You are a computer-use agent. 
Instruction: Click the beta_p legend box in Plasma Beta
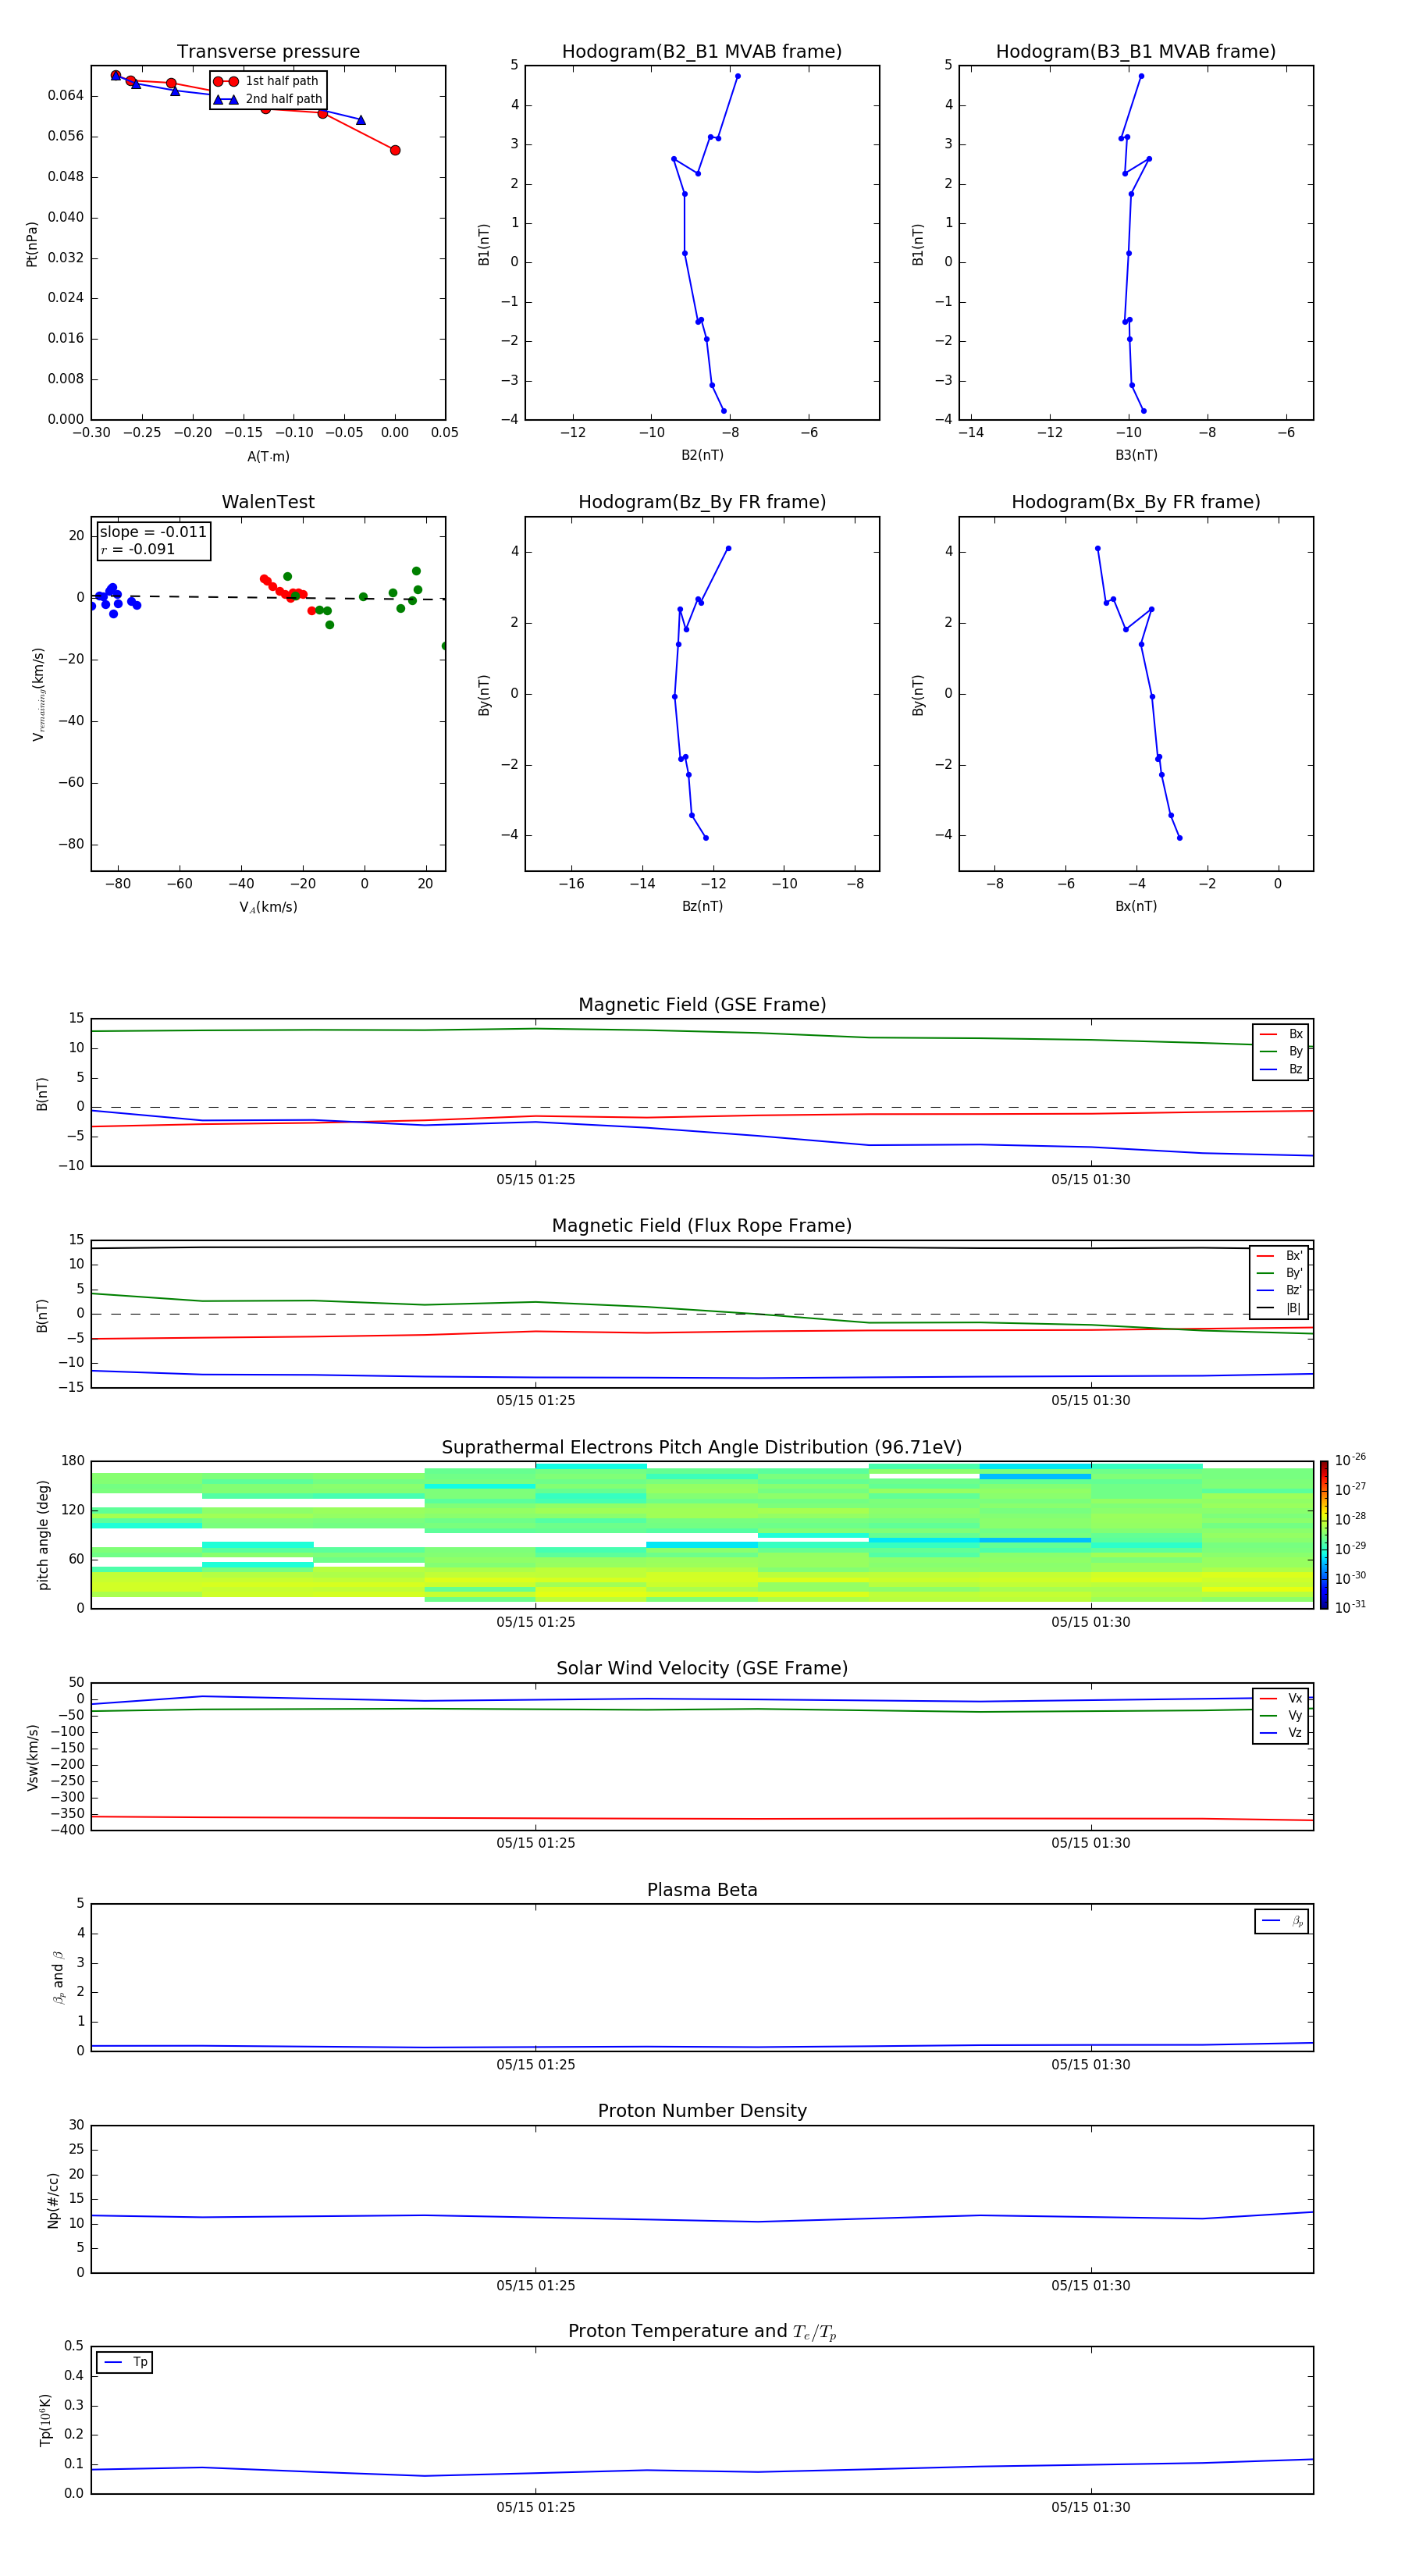1282,1921
